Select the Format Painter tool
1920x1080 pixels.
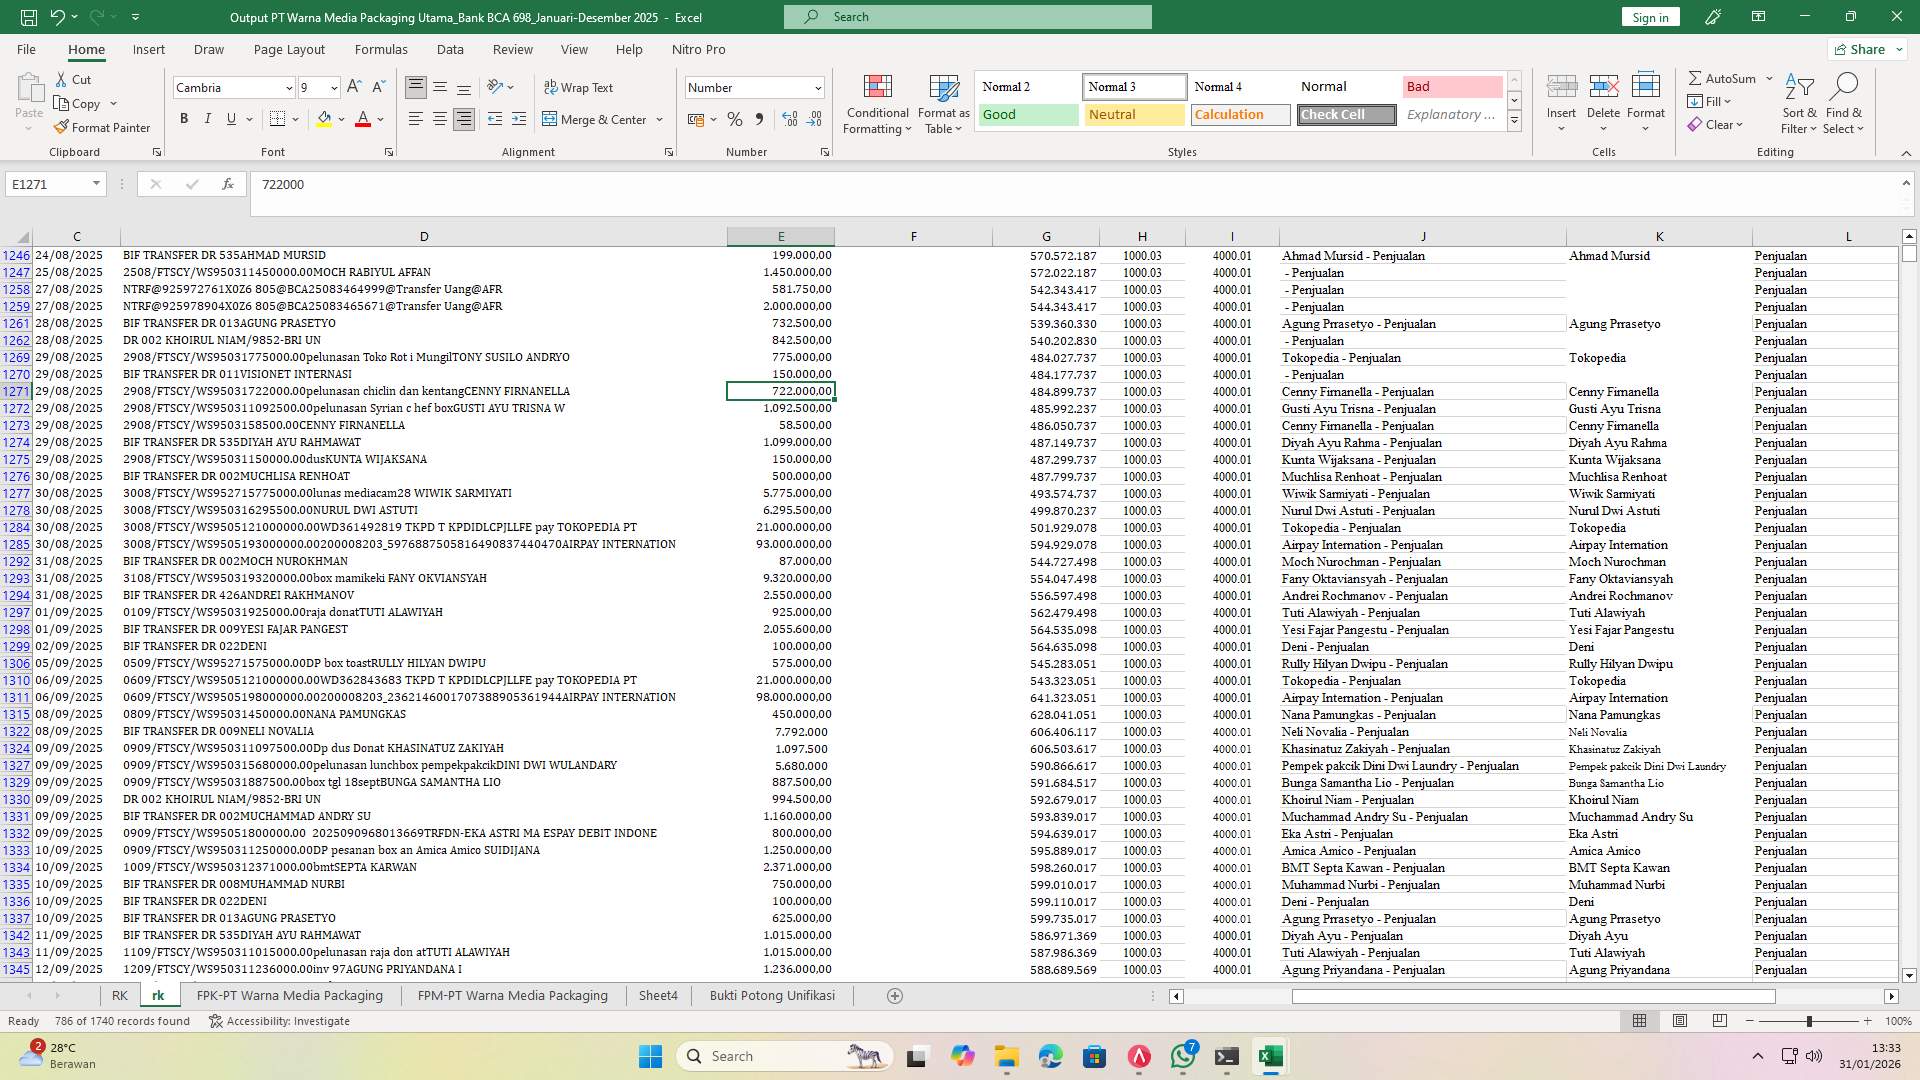pyautogui.click(x=103, y=127)
